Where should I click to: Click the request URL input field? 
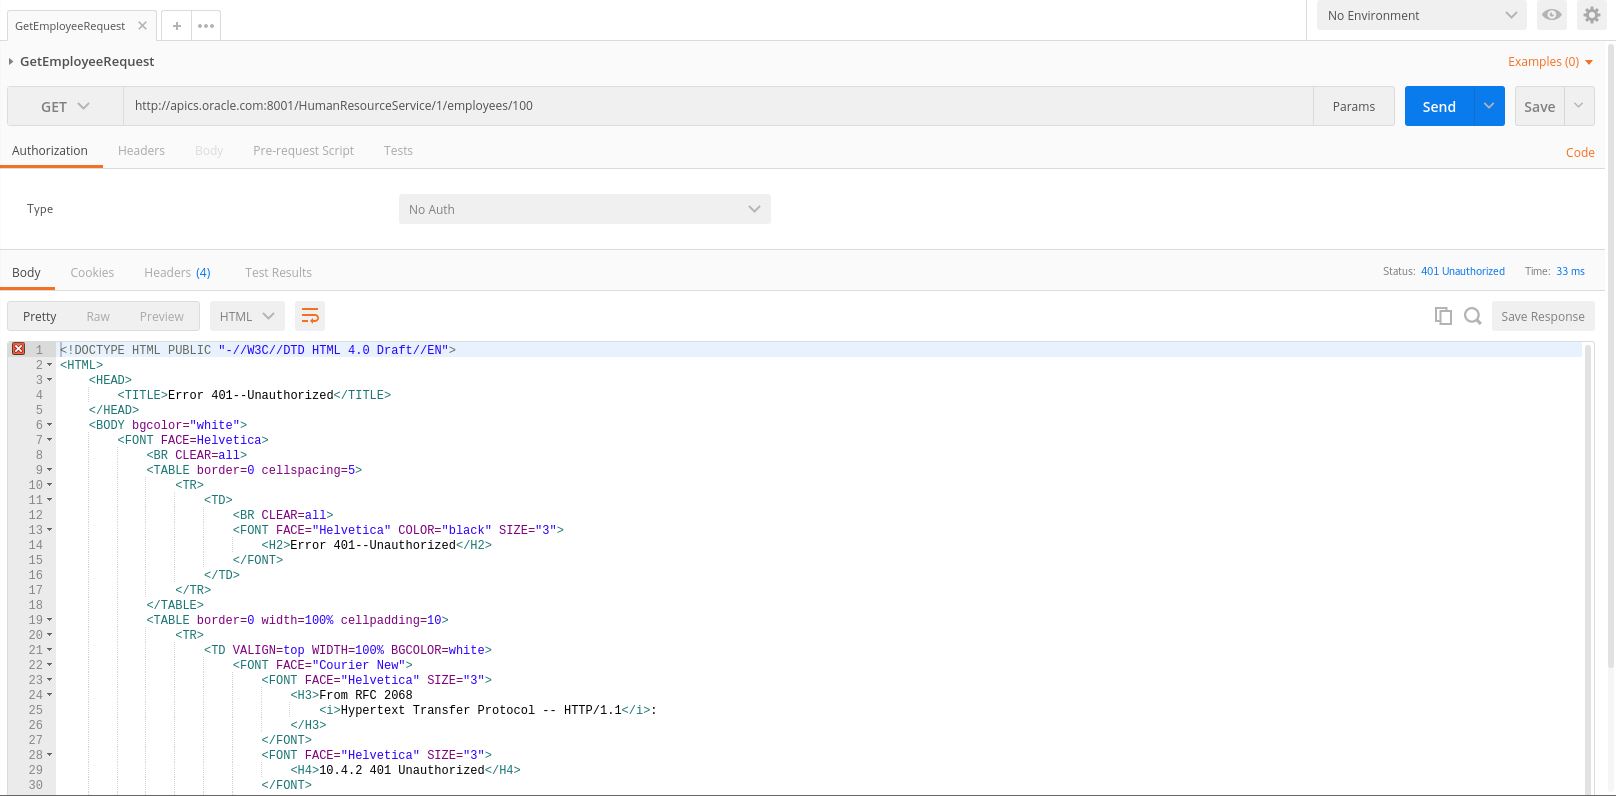717,106
